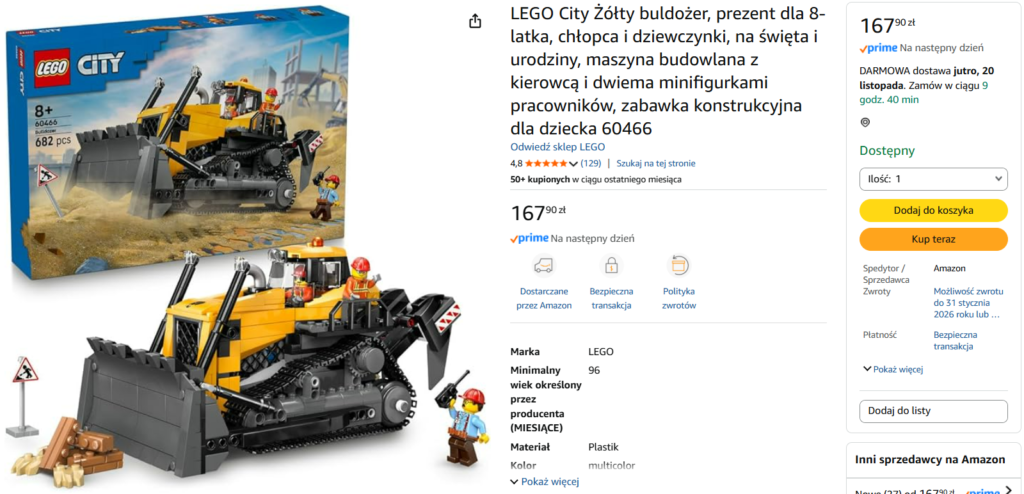Image resolution: width=1024 pixels, height=494 pixels.
Task: Click the Kup teraz button
Action: click(x=933, y=239)
